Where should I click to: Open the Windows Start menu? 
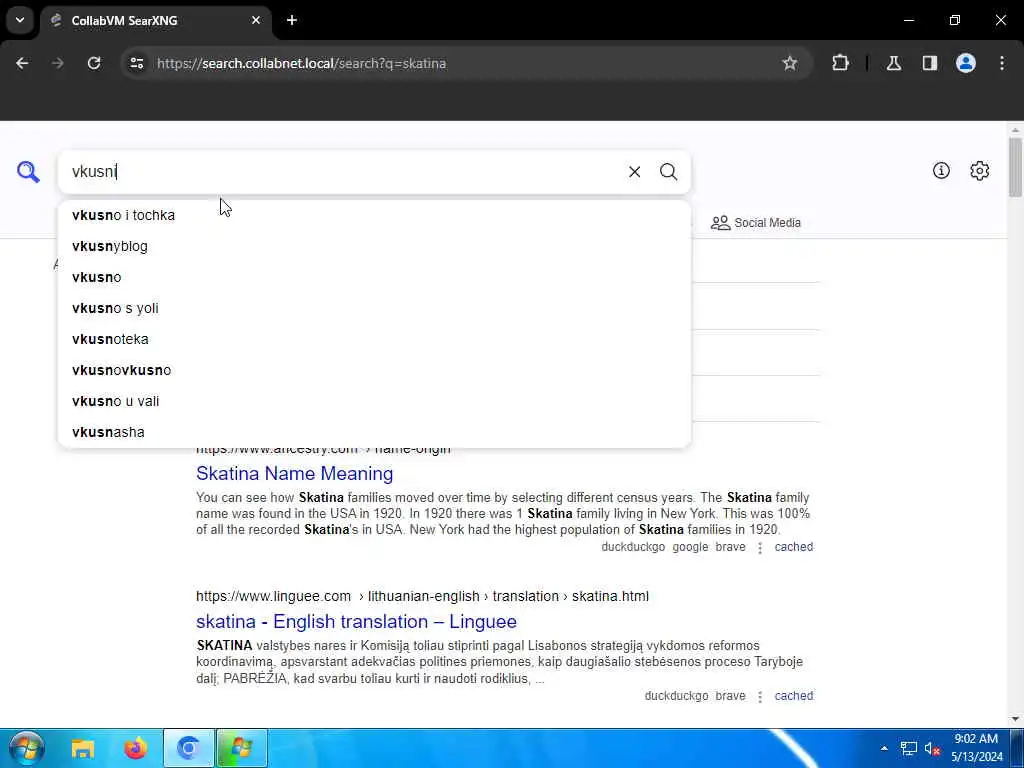point(25,748)
